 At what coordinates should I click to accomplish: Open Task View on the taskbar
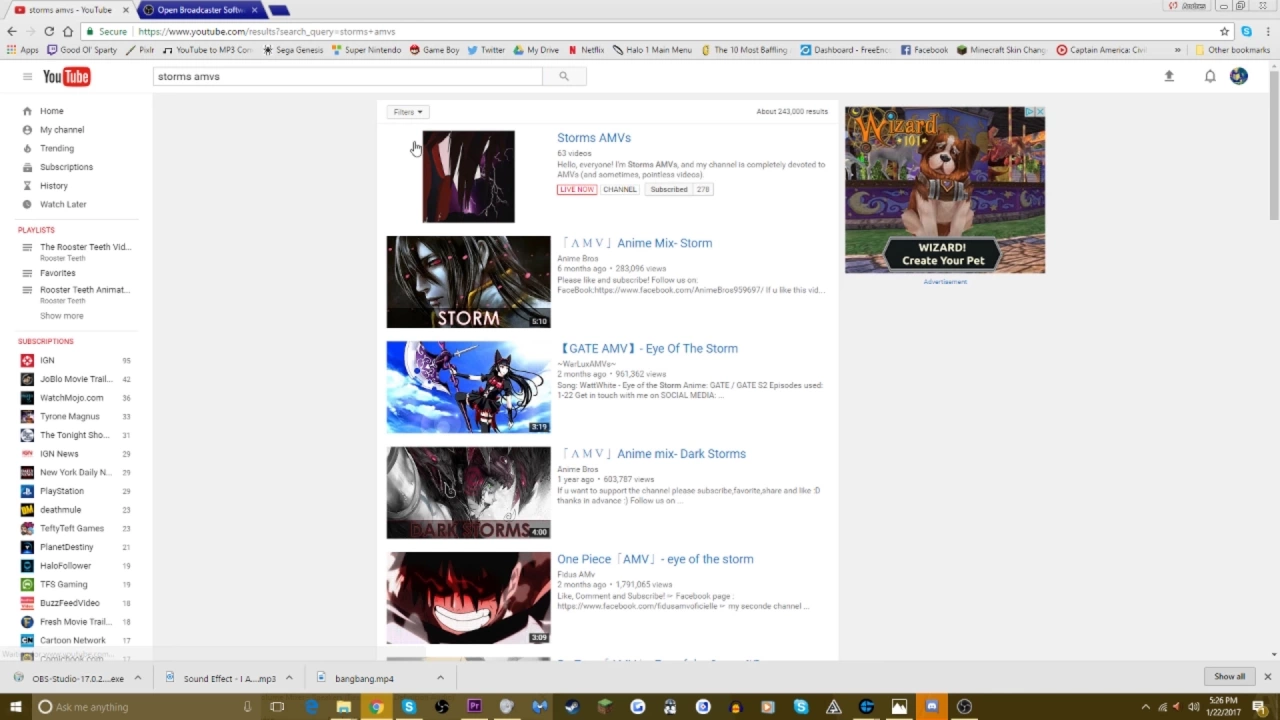(x=277, y=707)
